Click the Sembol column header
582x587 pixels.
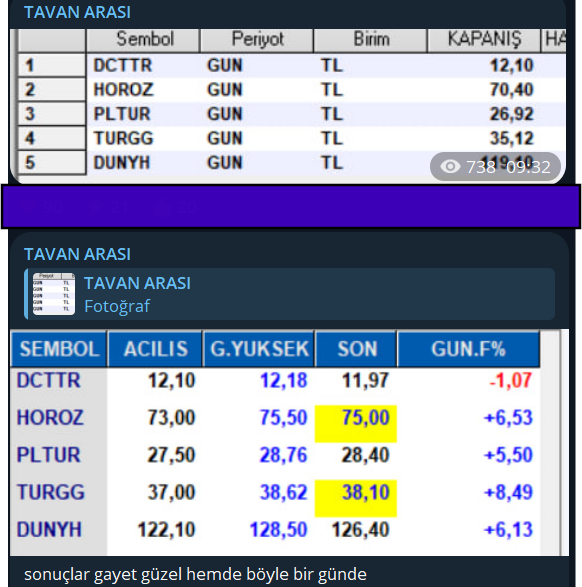point(143,40)
